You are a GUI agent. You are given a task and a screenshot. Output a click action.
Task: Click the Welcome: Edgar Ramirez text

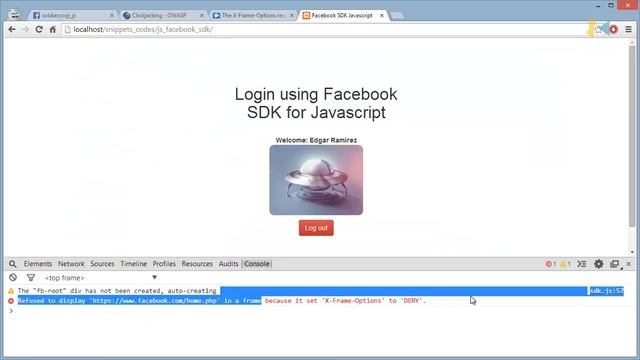(x=316, y=140)
